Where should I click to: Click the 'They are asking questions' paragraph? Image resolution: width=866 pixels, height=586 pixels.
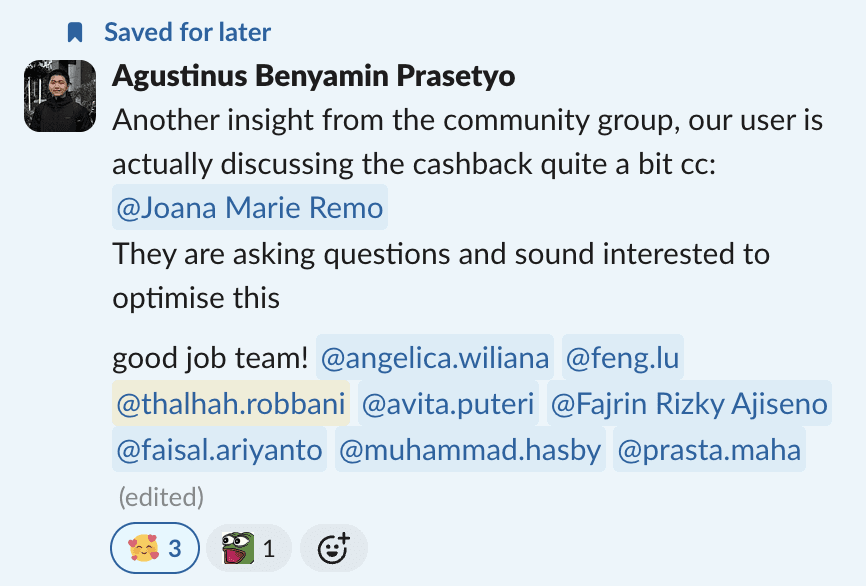pos(441,276)
